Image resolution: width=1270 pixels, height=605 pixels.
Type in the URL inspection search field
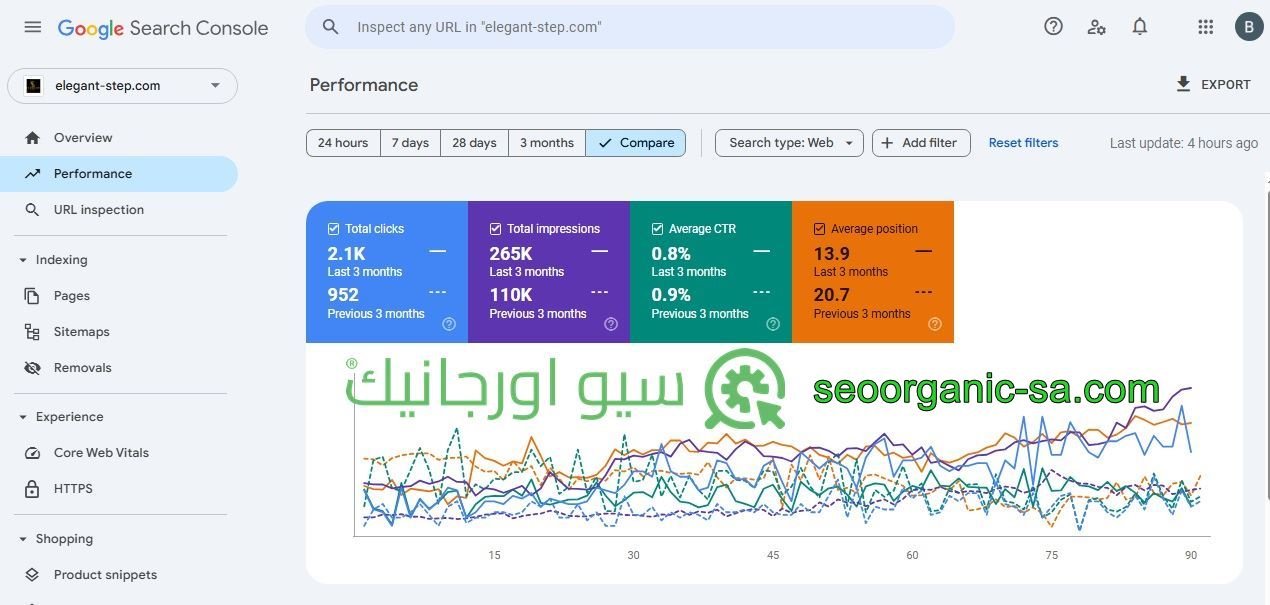[630, 26]
